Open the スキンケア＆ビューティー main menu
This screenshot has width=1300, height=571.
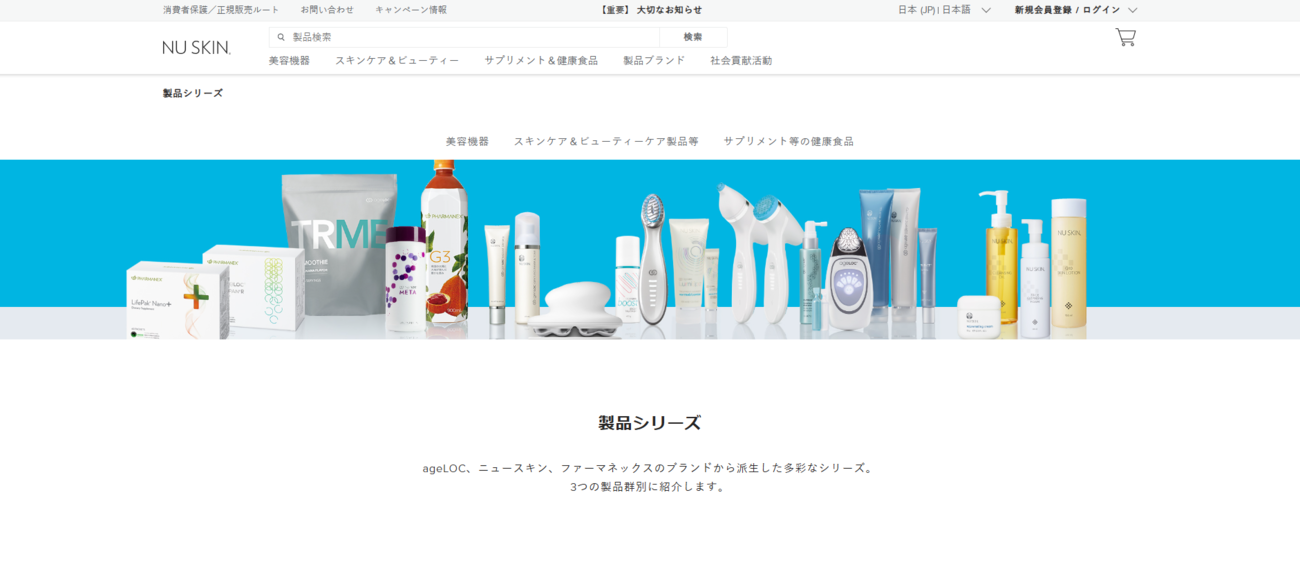pyautogui.click(x=397, y=61)
